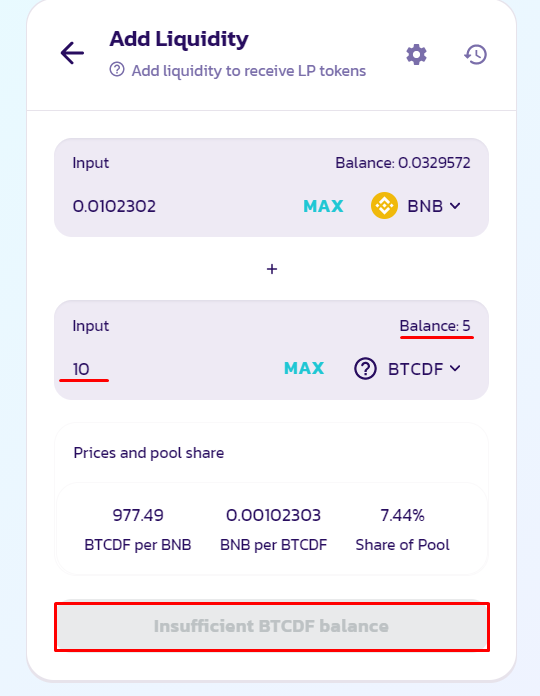Click the Insufficient BTCDF balance button

click(272, 626)
